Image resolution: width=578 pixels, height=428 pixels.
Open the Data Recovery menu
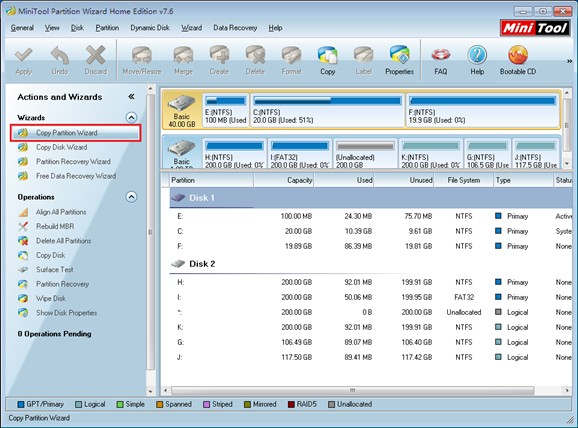point(235,28)
